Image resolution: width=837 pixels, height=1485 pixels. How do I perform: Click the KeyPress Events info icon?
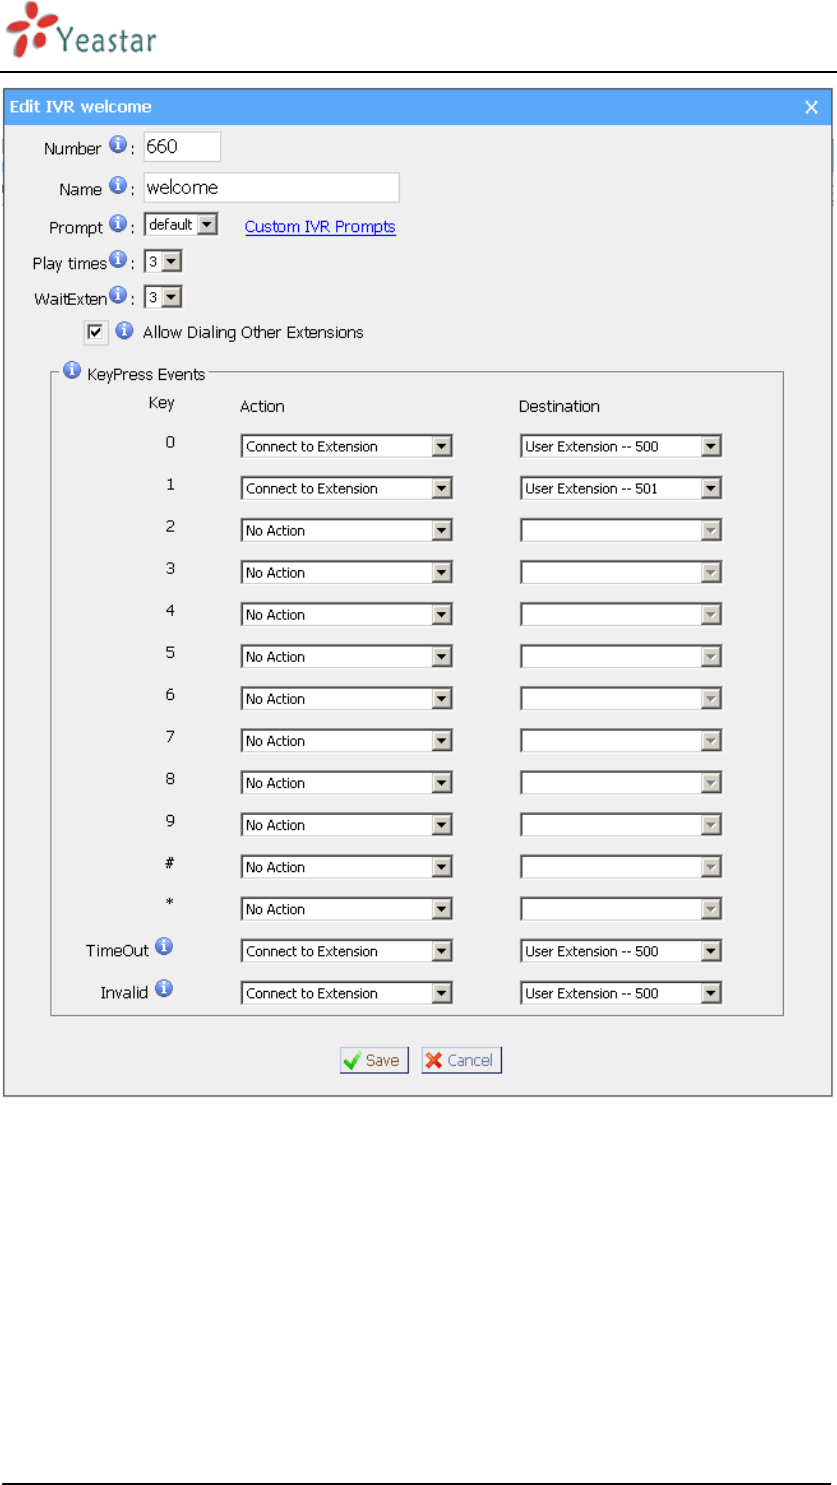coord(72,371)
